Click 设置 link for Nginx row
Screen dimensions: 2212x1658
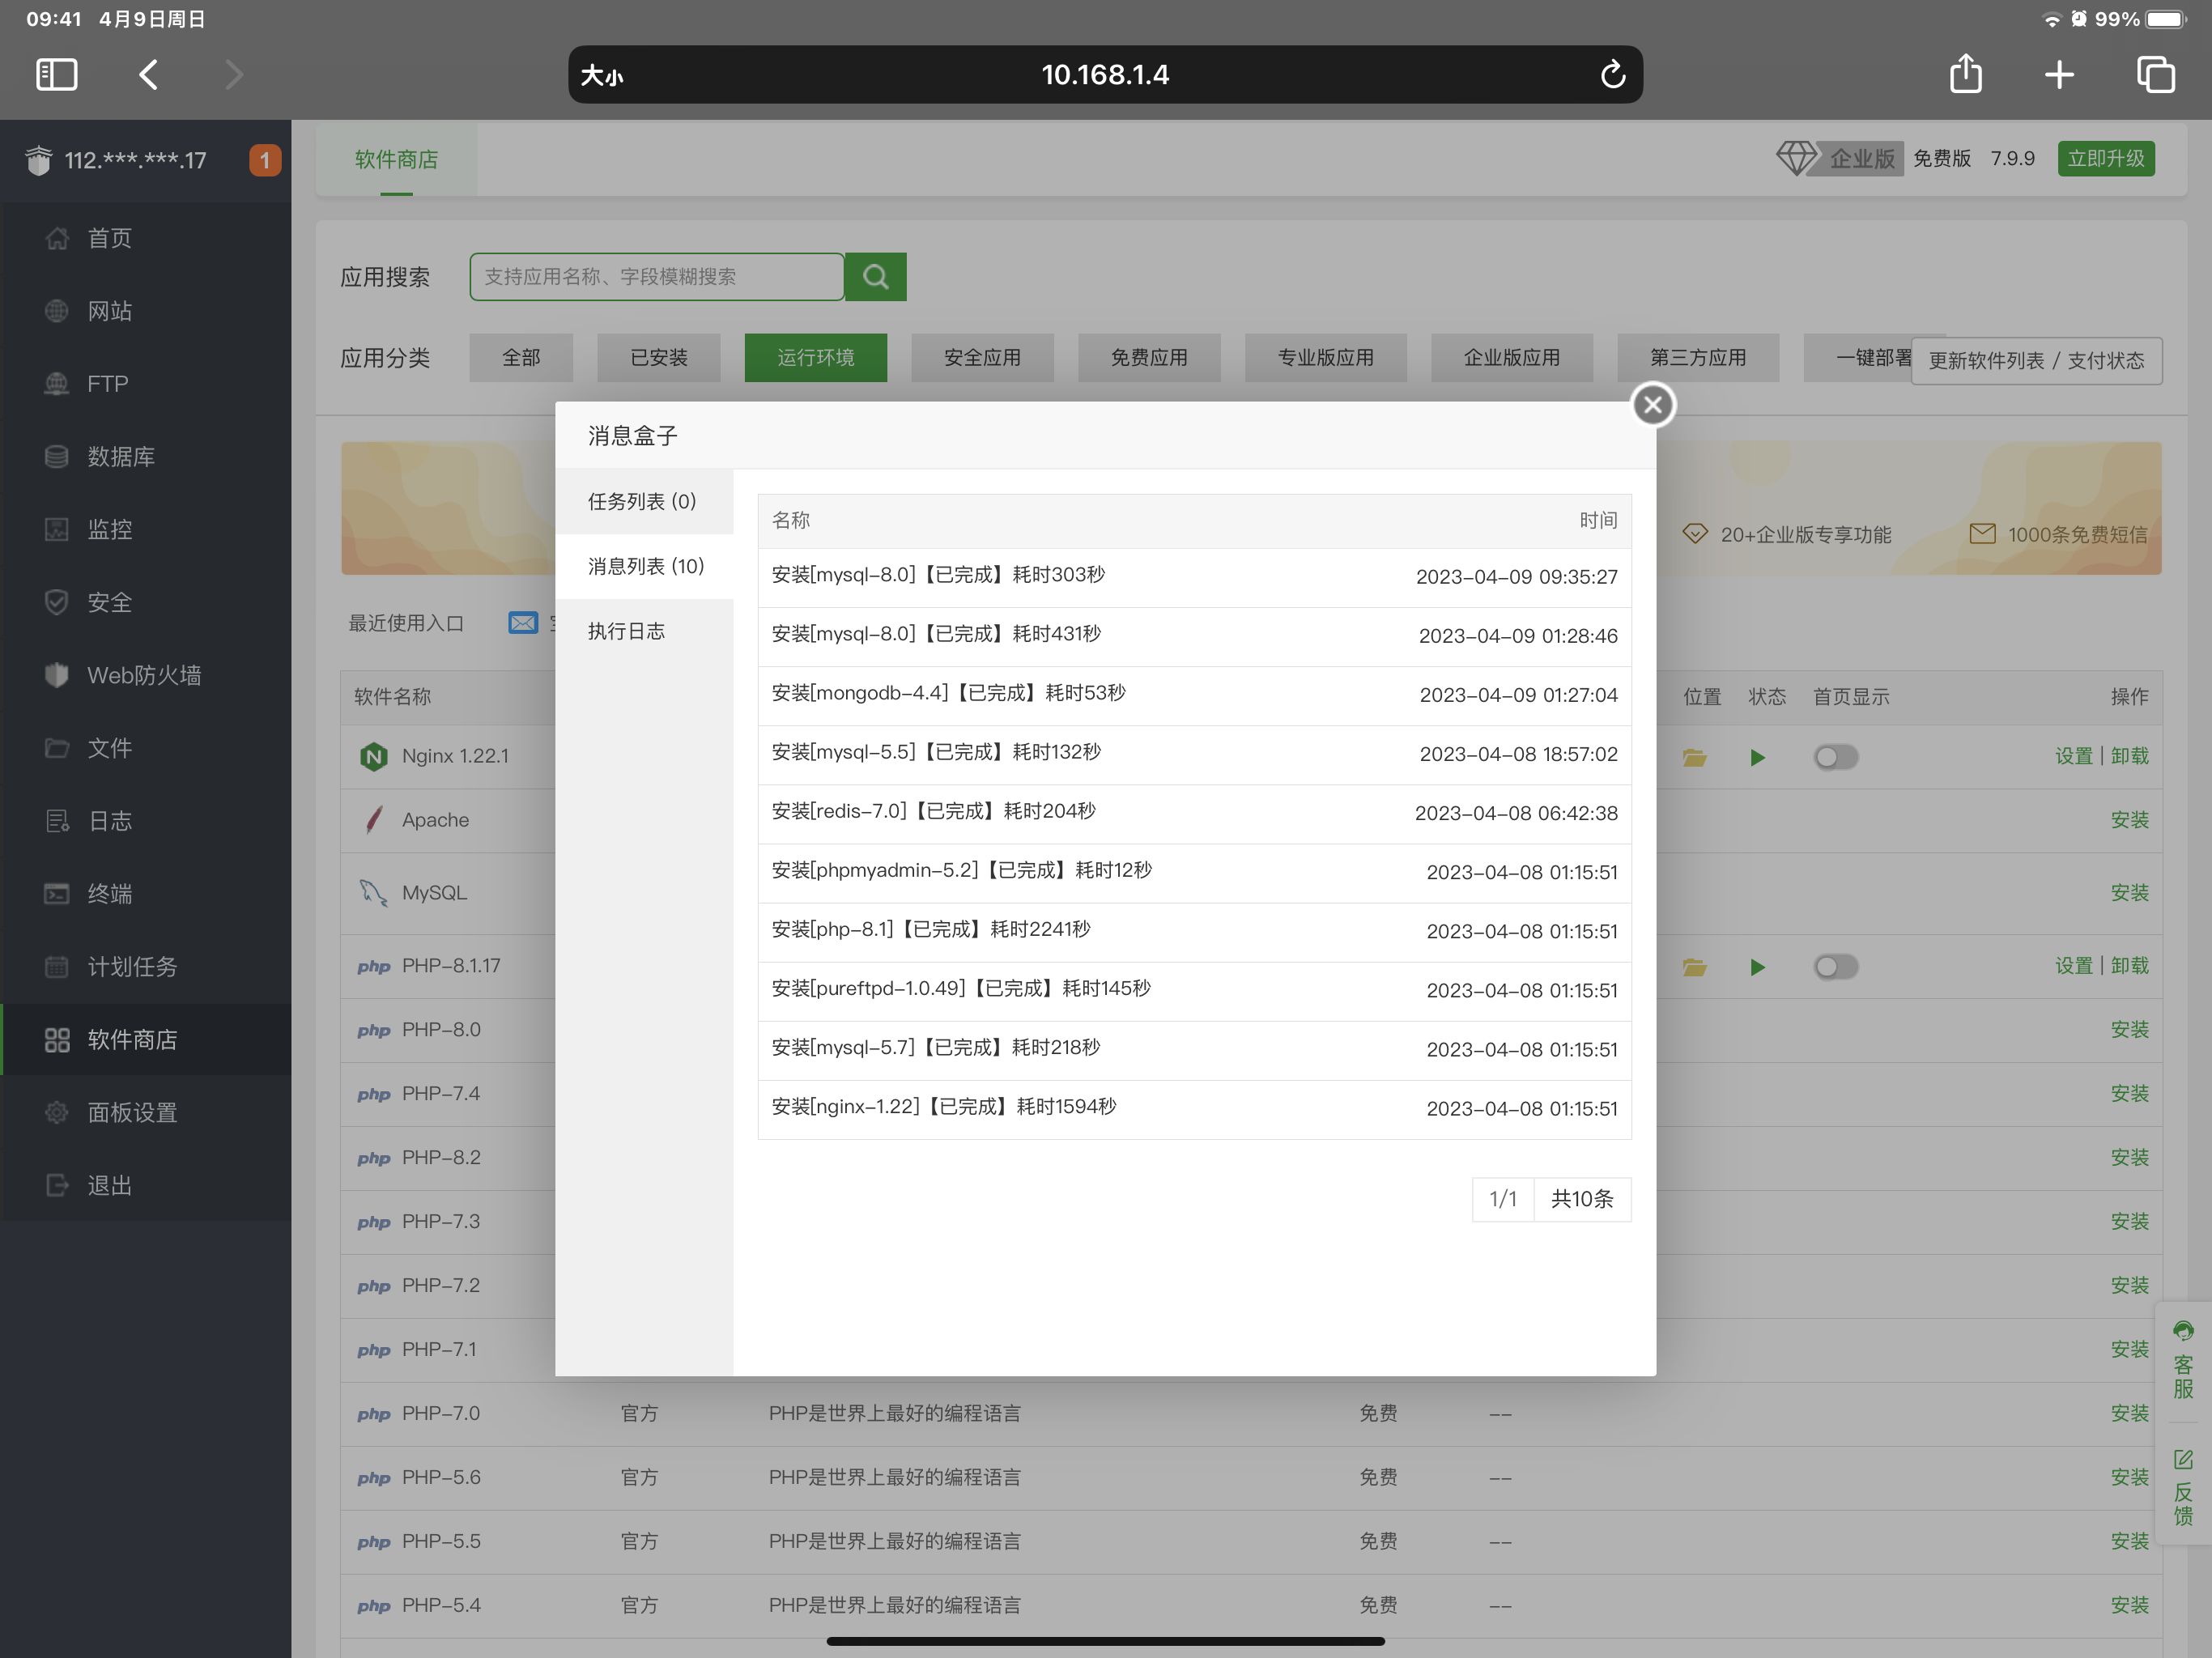pos(2074,756)
